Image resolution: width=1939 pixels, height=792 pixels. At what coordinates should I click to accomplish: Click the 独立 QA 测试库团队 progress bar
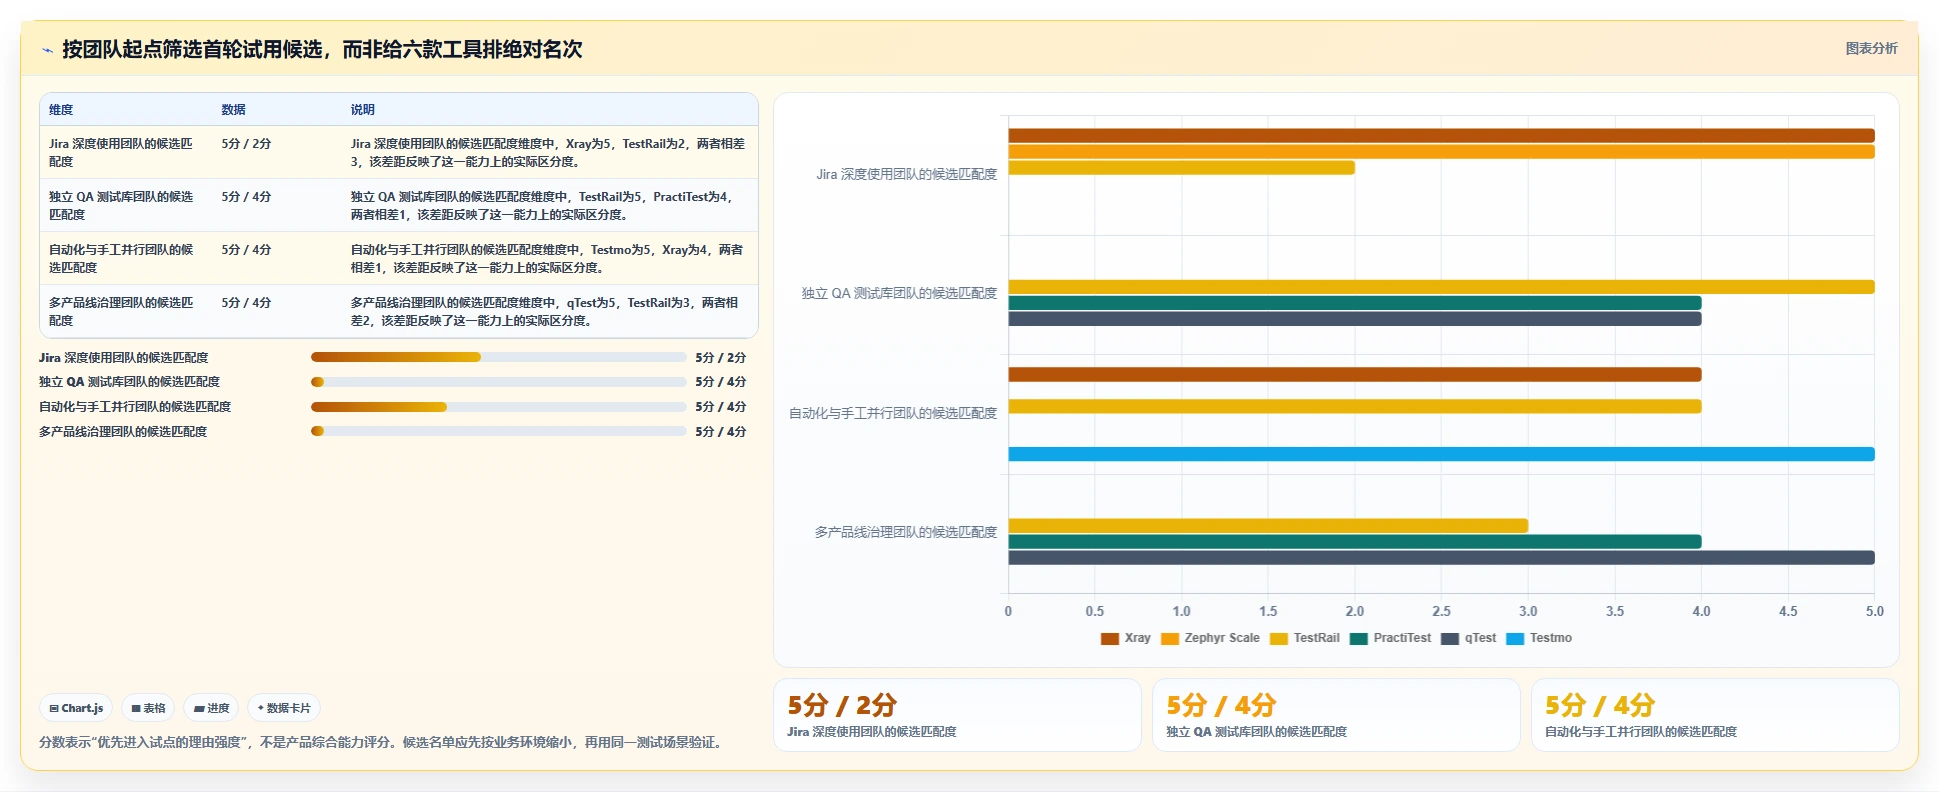pos(499,382)
